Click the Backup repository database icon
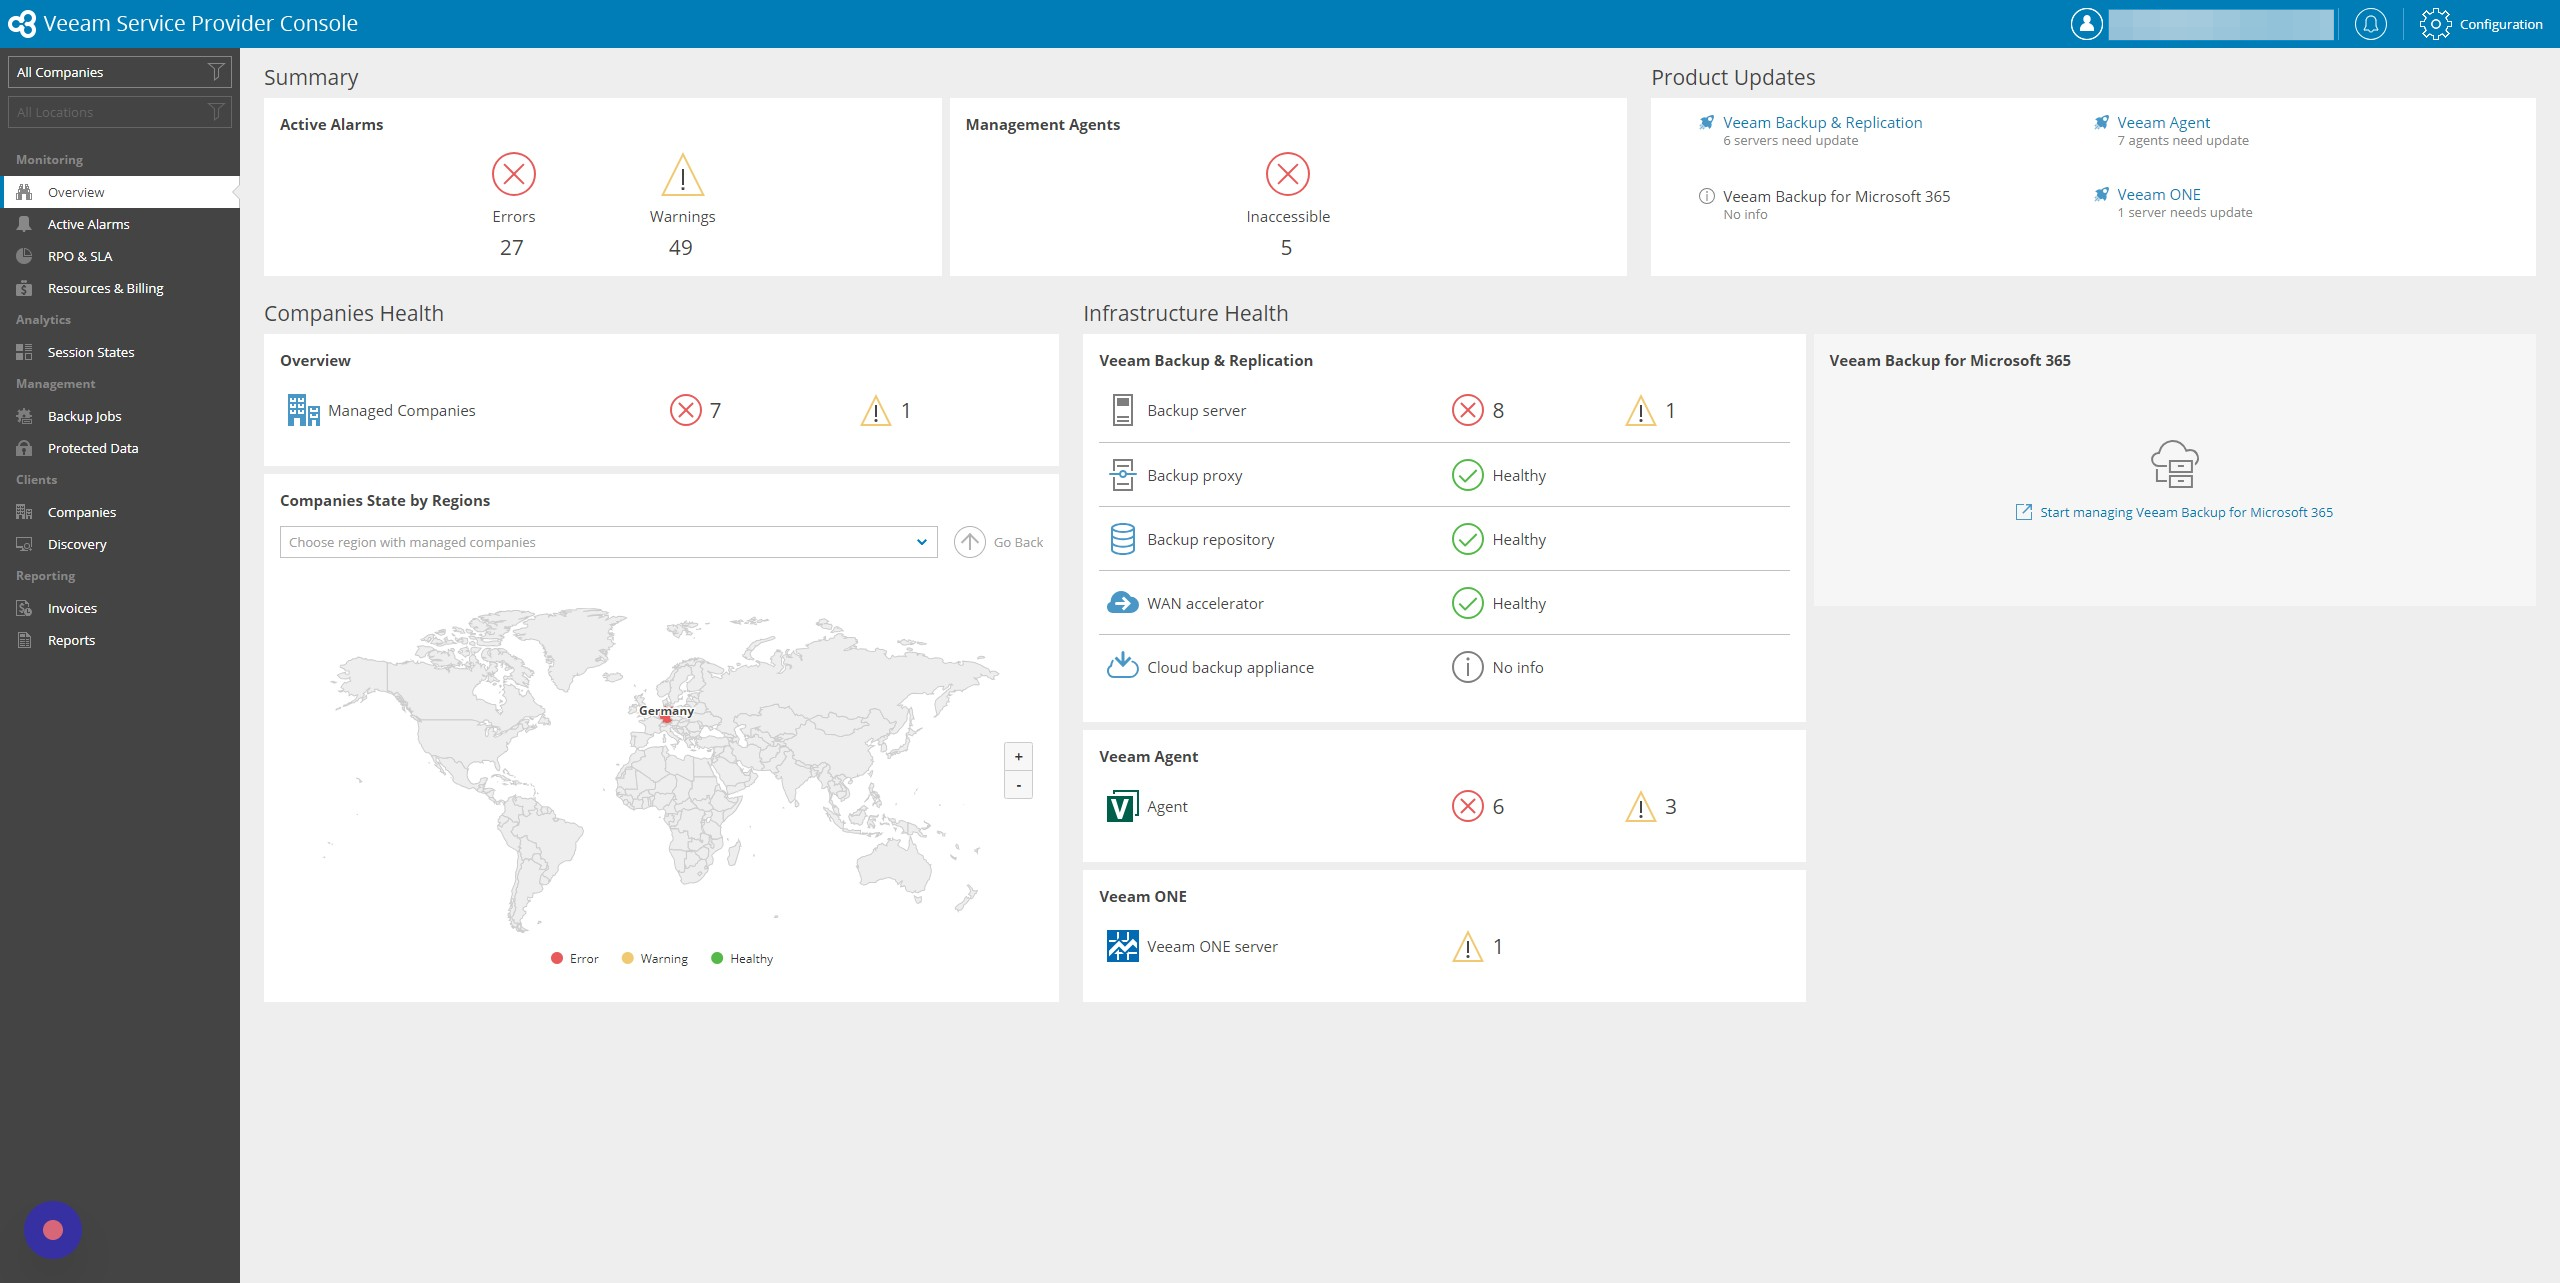The height and width of the screenshot is (1283, 2560). [1122, 539]
